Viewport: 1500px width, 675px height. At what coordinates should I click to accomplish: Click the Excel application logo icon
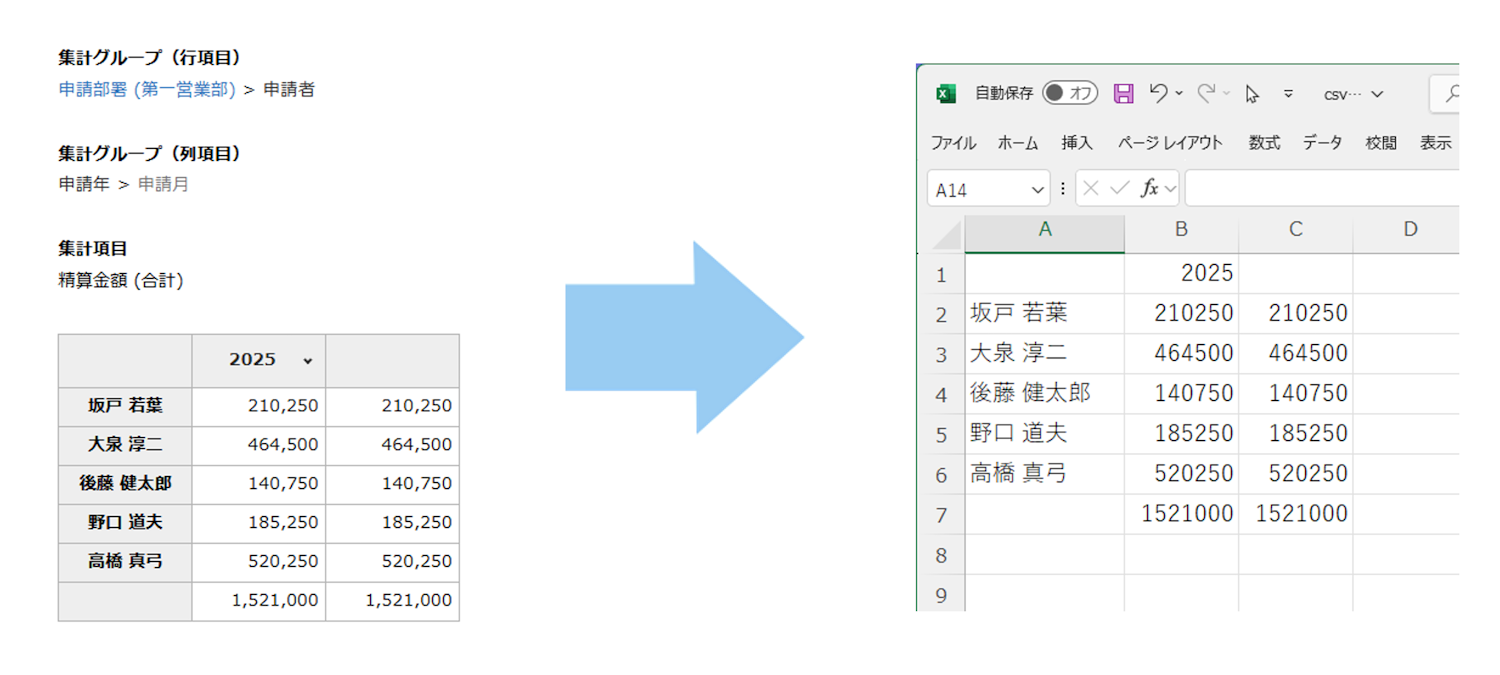click(945, 94)
